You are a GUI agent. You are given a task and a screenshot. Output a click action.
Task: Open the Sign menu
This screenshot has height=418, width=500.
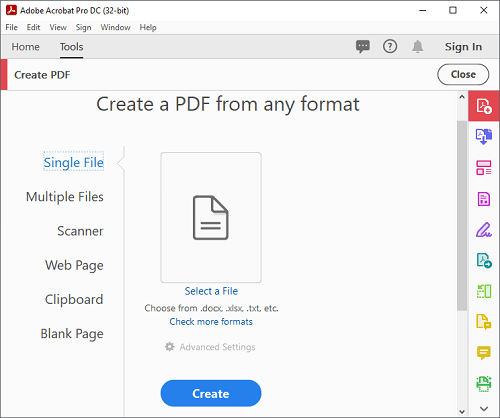point(83,27)
